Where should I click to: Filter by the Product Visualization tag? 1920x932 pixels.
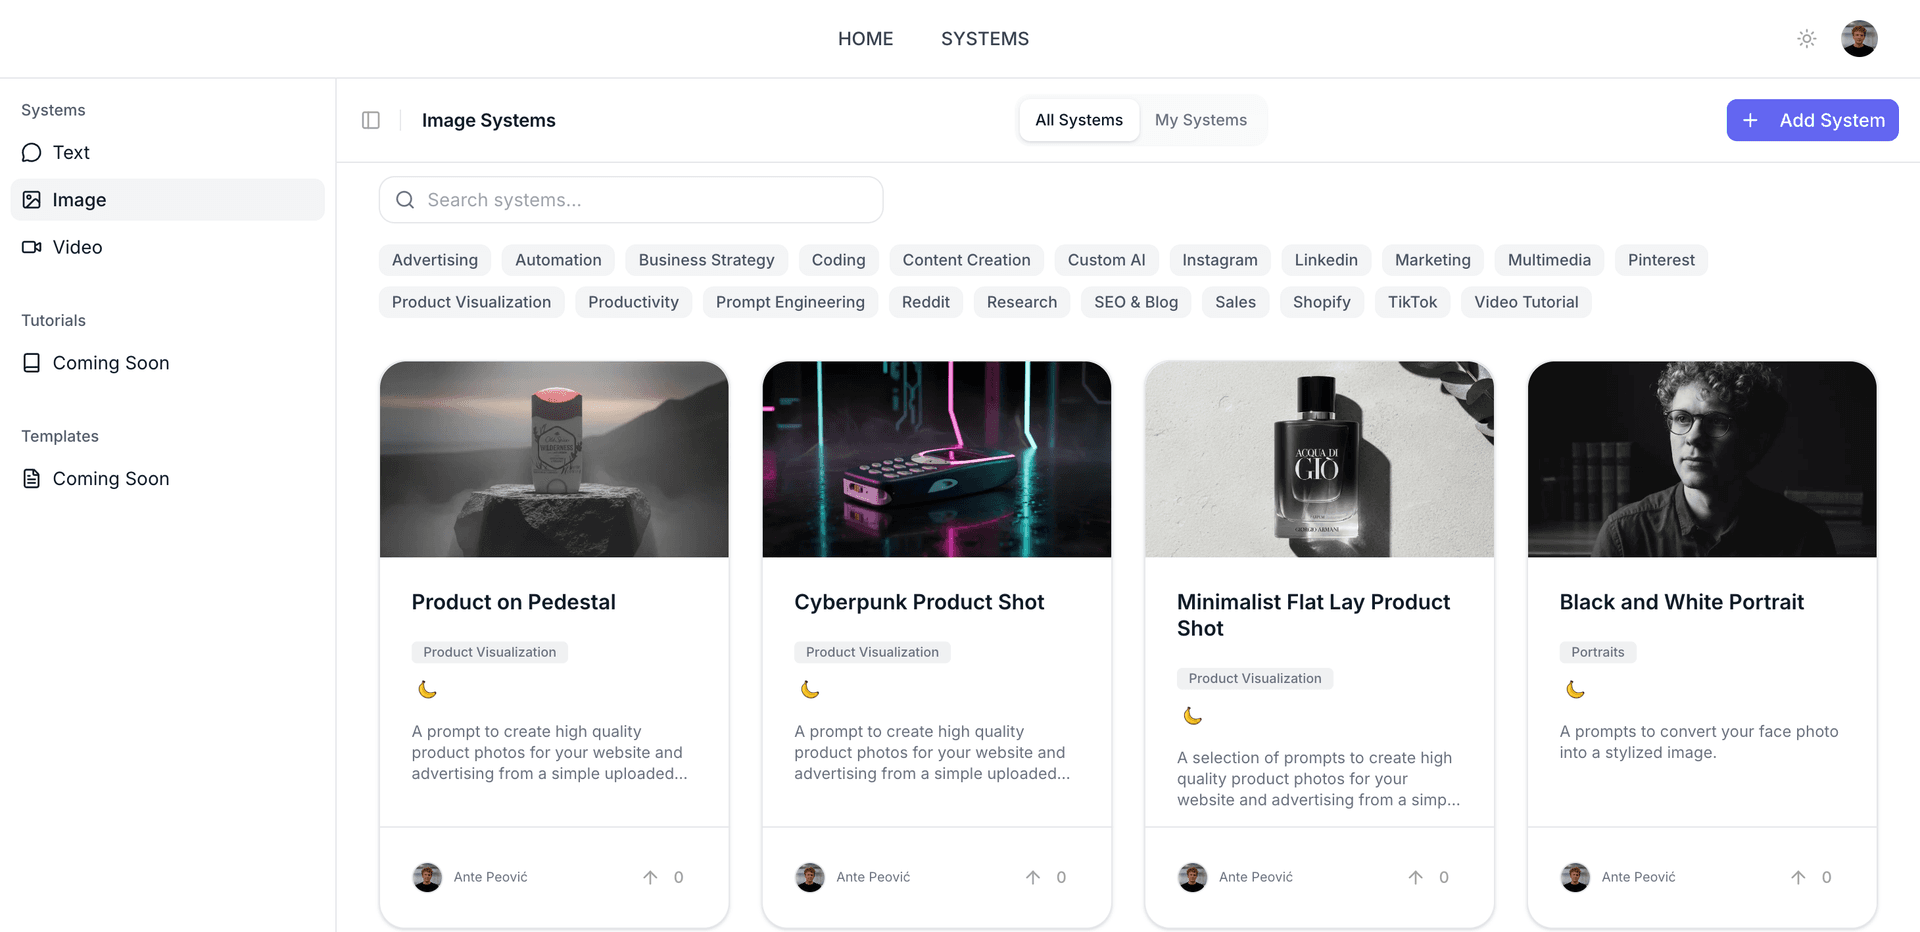(471, 302)
